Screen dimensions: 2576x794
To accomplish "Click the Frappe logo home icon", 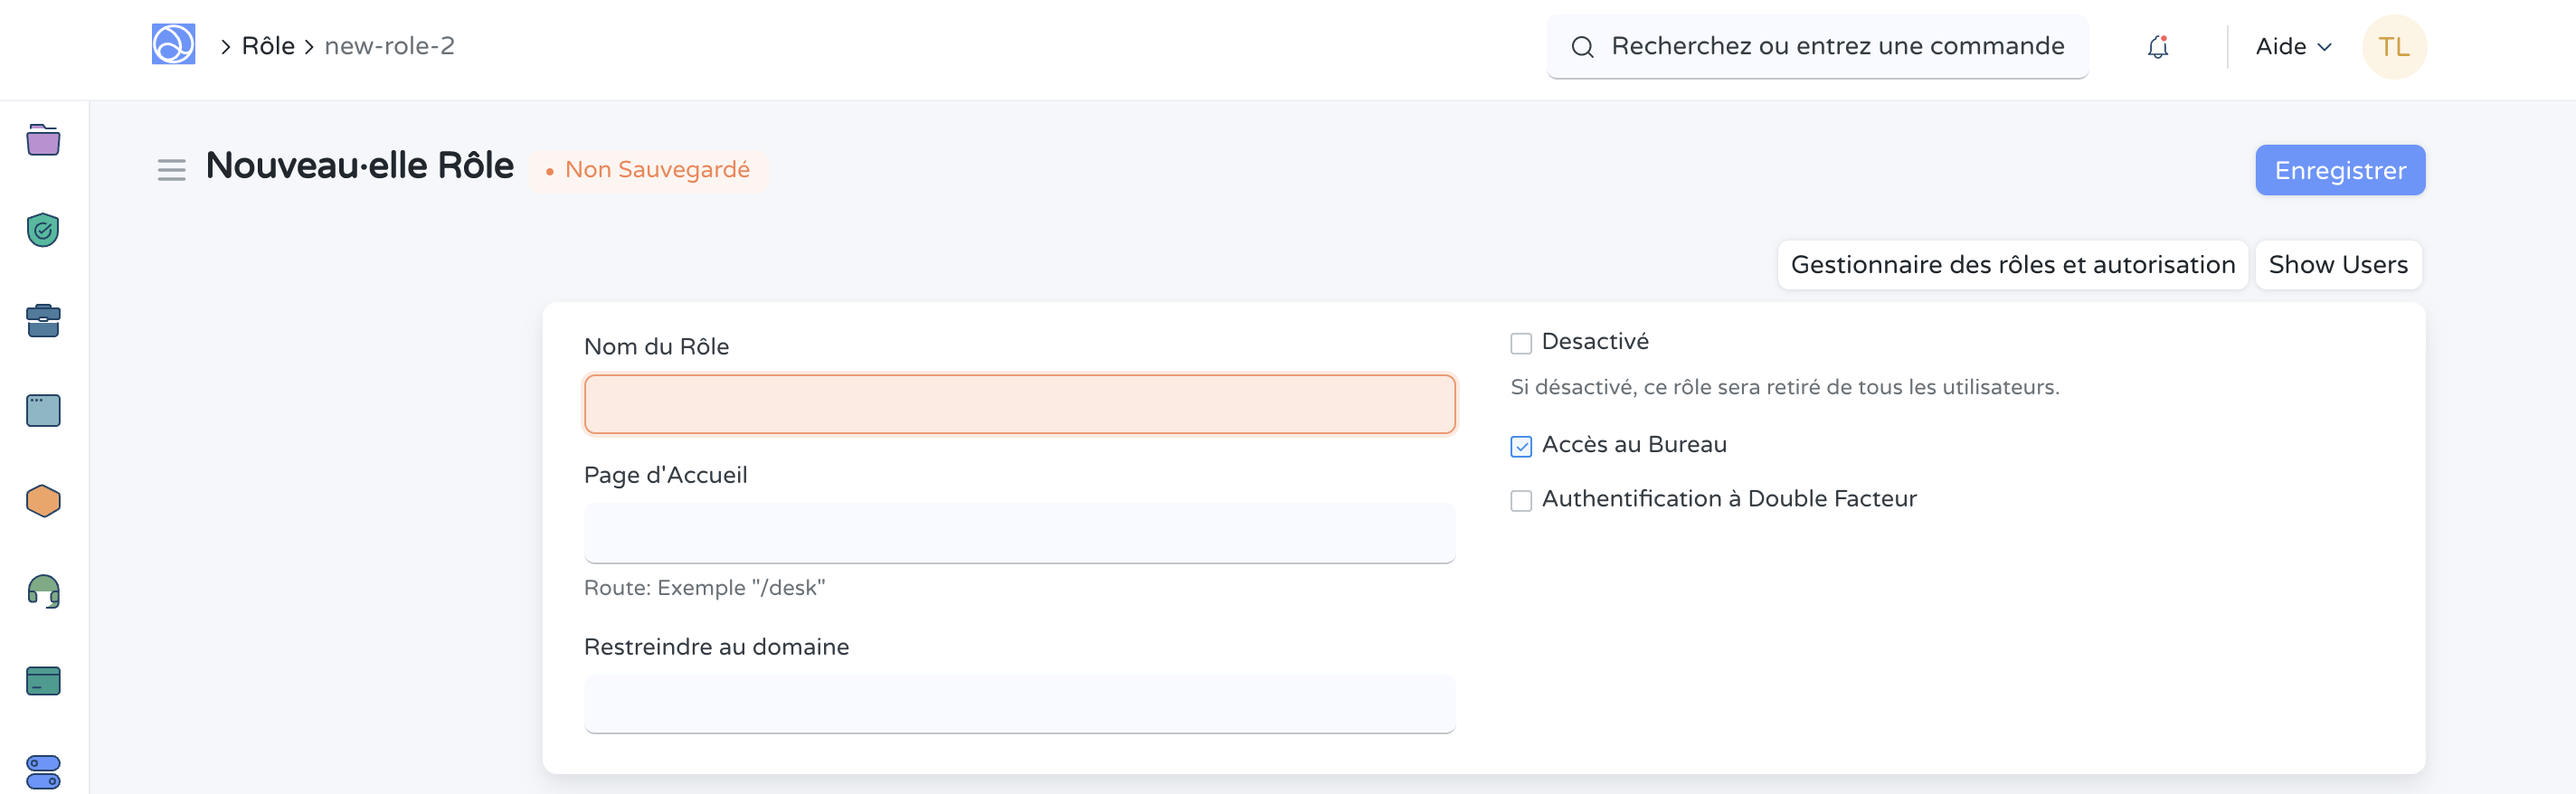I will tap(173, 45).
